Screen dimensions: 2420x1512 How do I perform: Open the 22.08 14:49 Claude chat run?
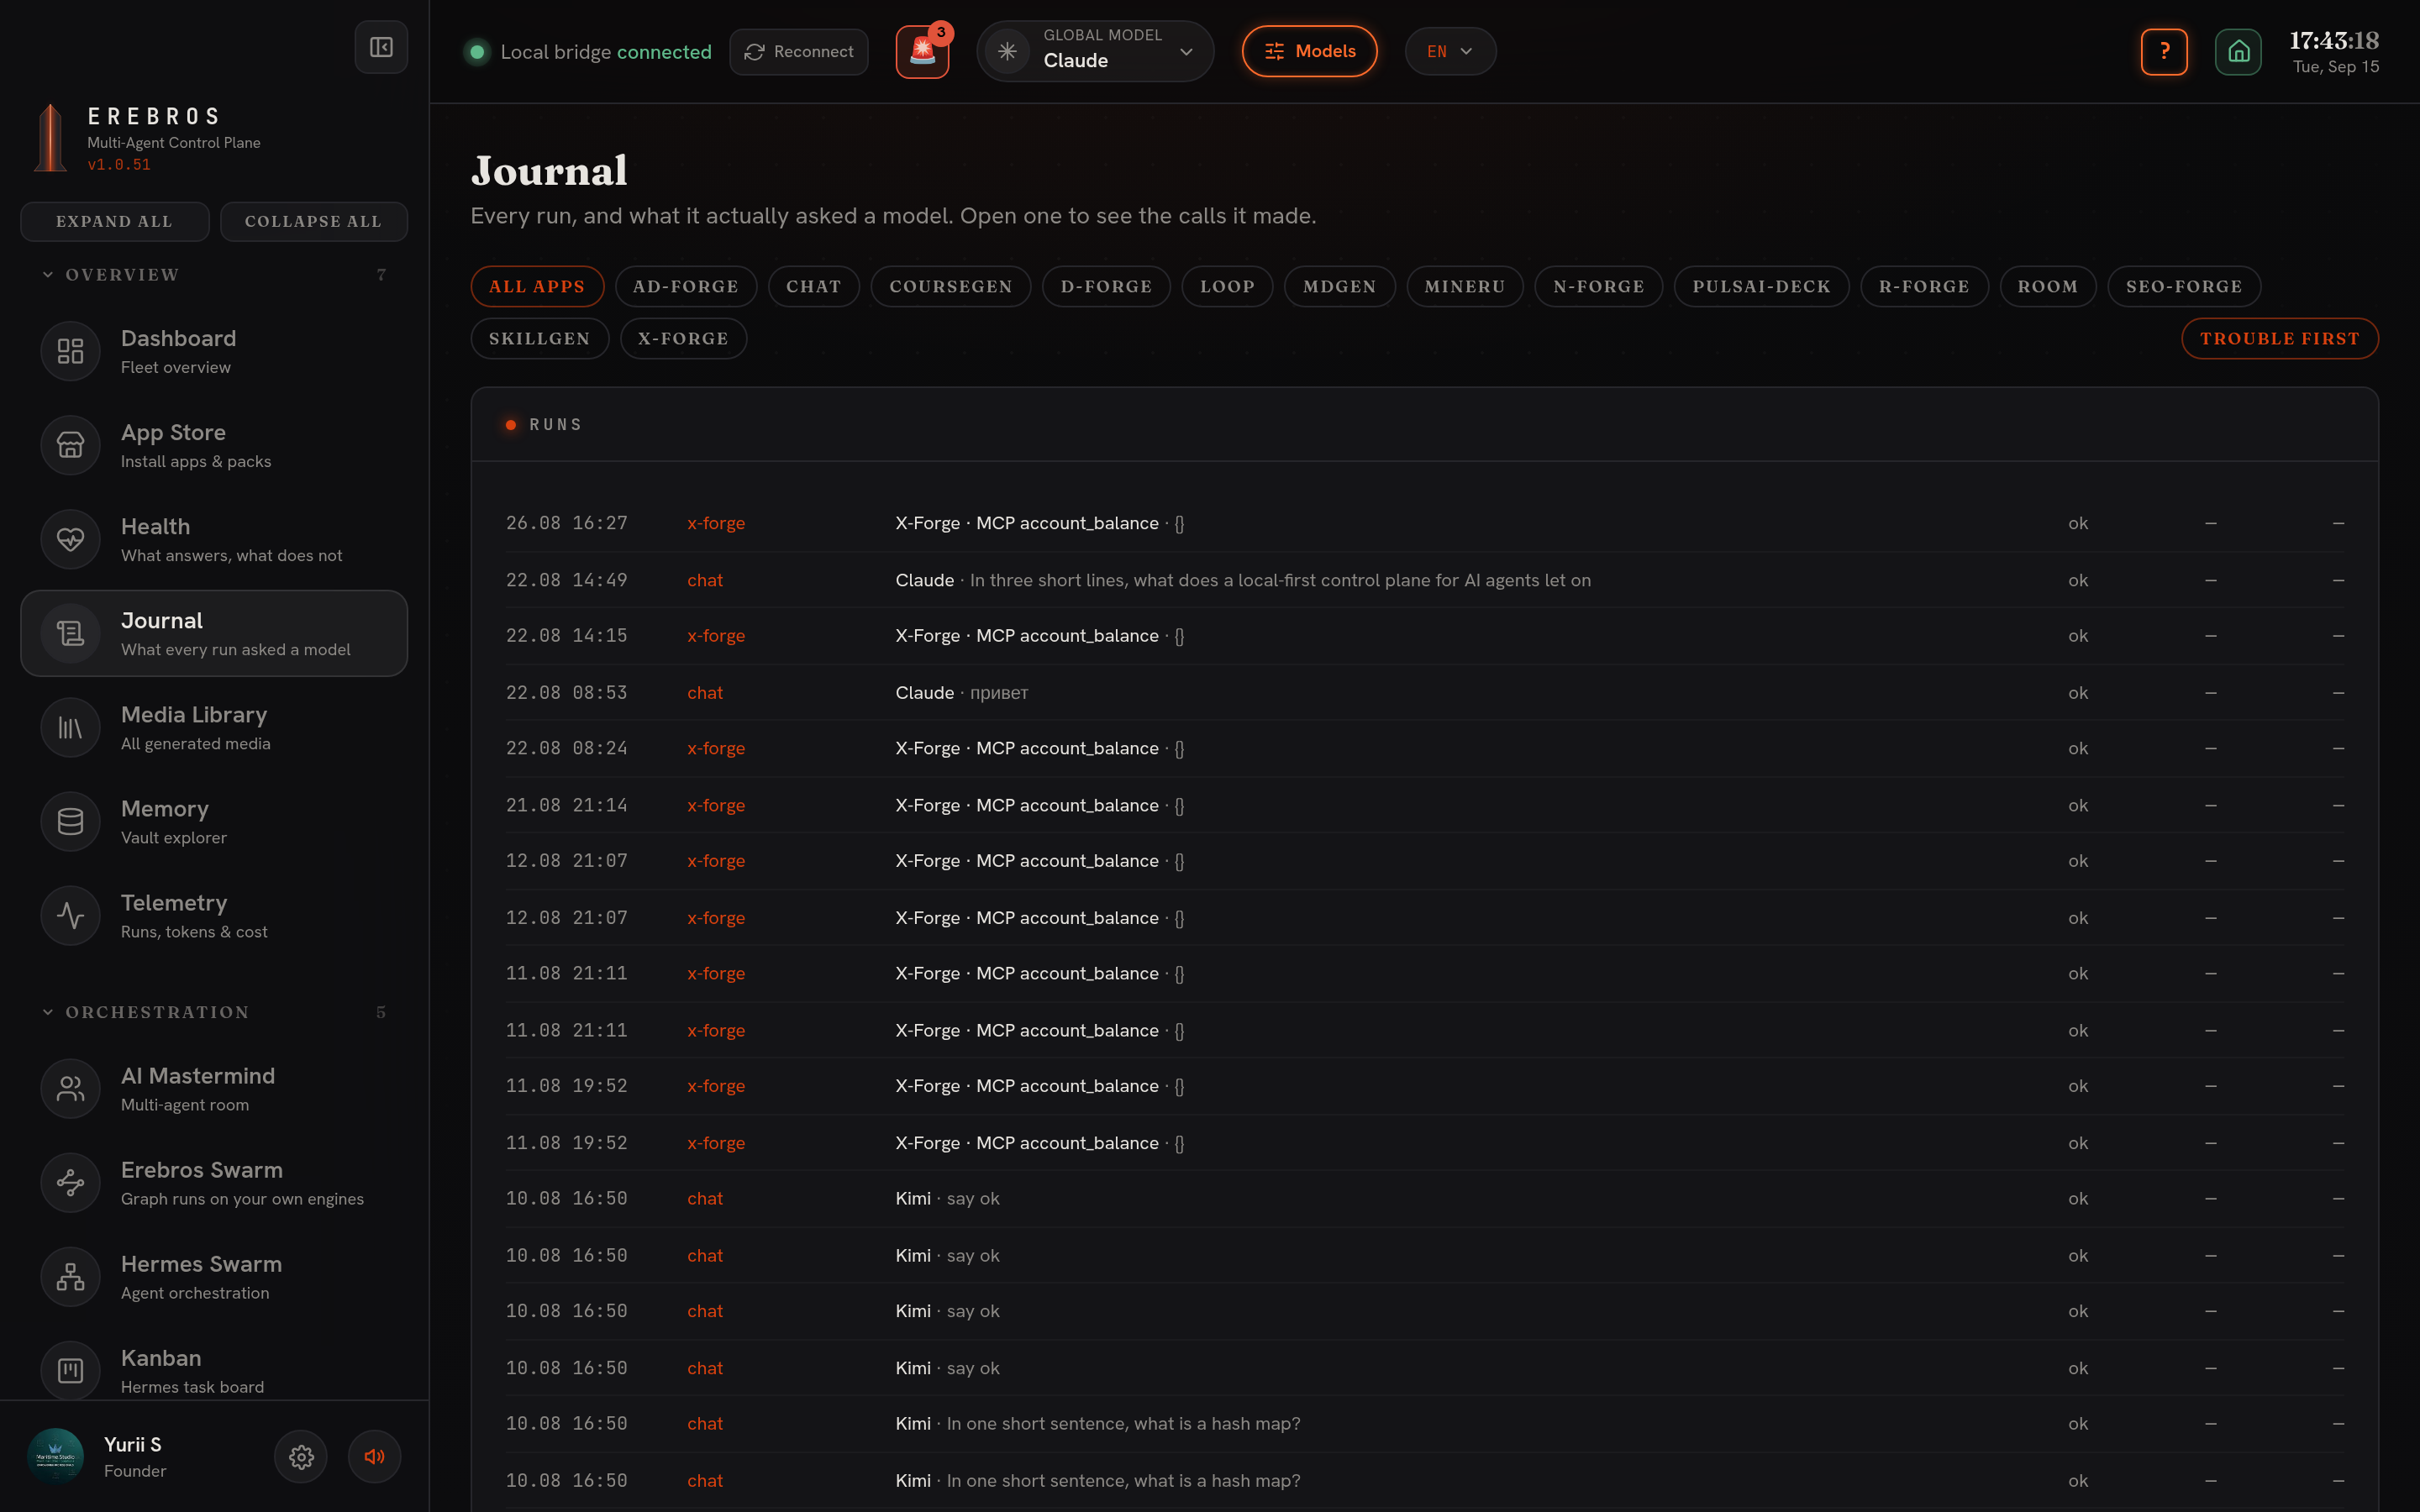point(1424,580)
